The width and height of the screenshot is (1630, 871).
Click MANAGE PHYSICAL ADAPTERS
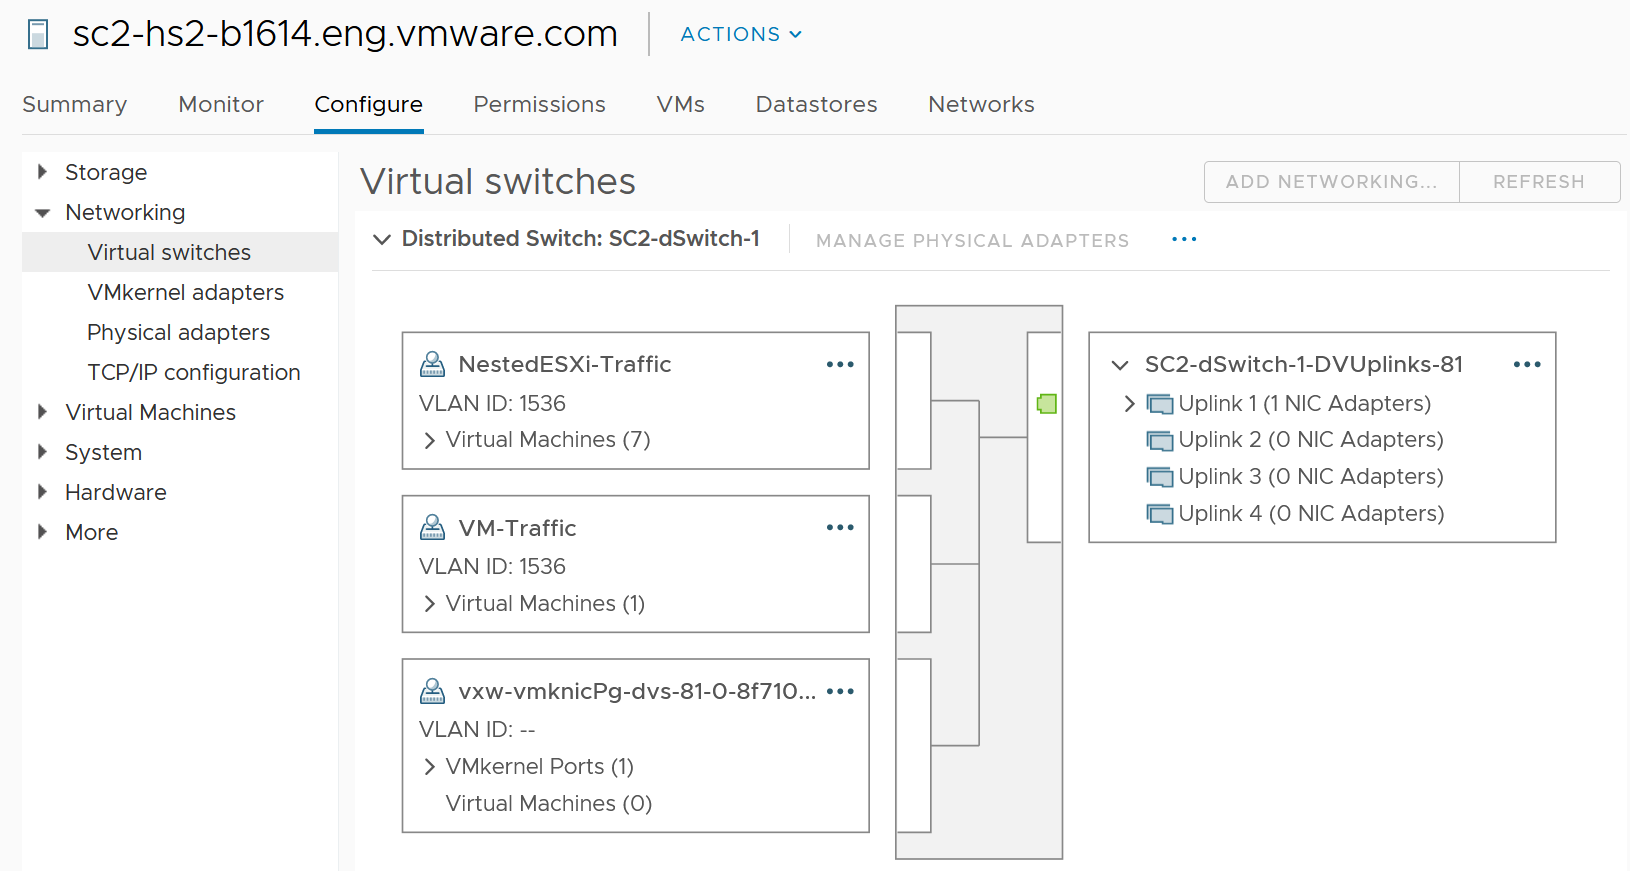tap(973, 240)
